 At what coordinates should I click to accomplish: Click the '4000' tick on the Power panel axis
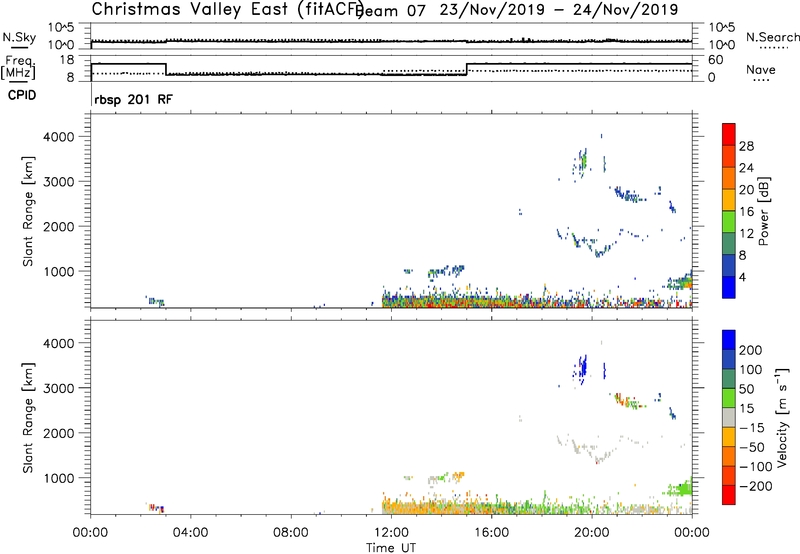point(59,137)
